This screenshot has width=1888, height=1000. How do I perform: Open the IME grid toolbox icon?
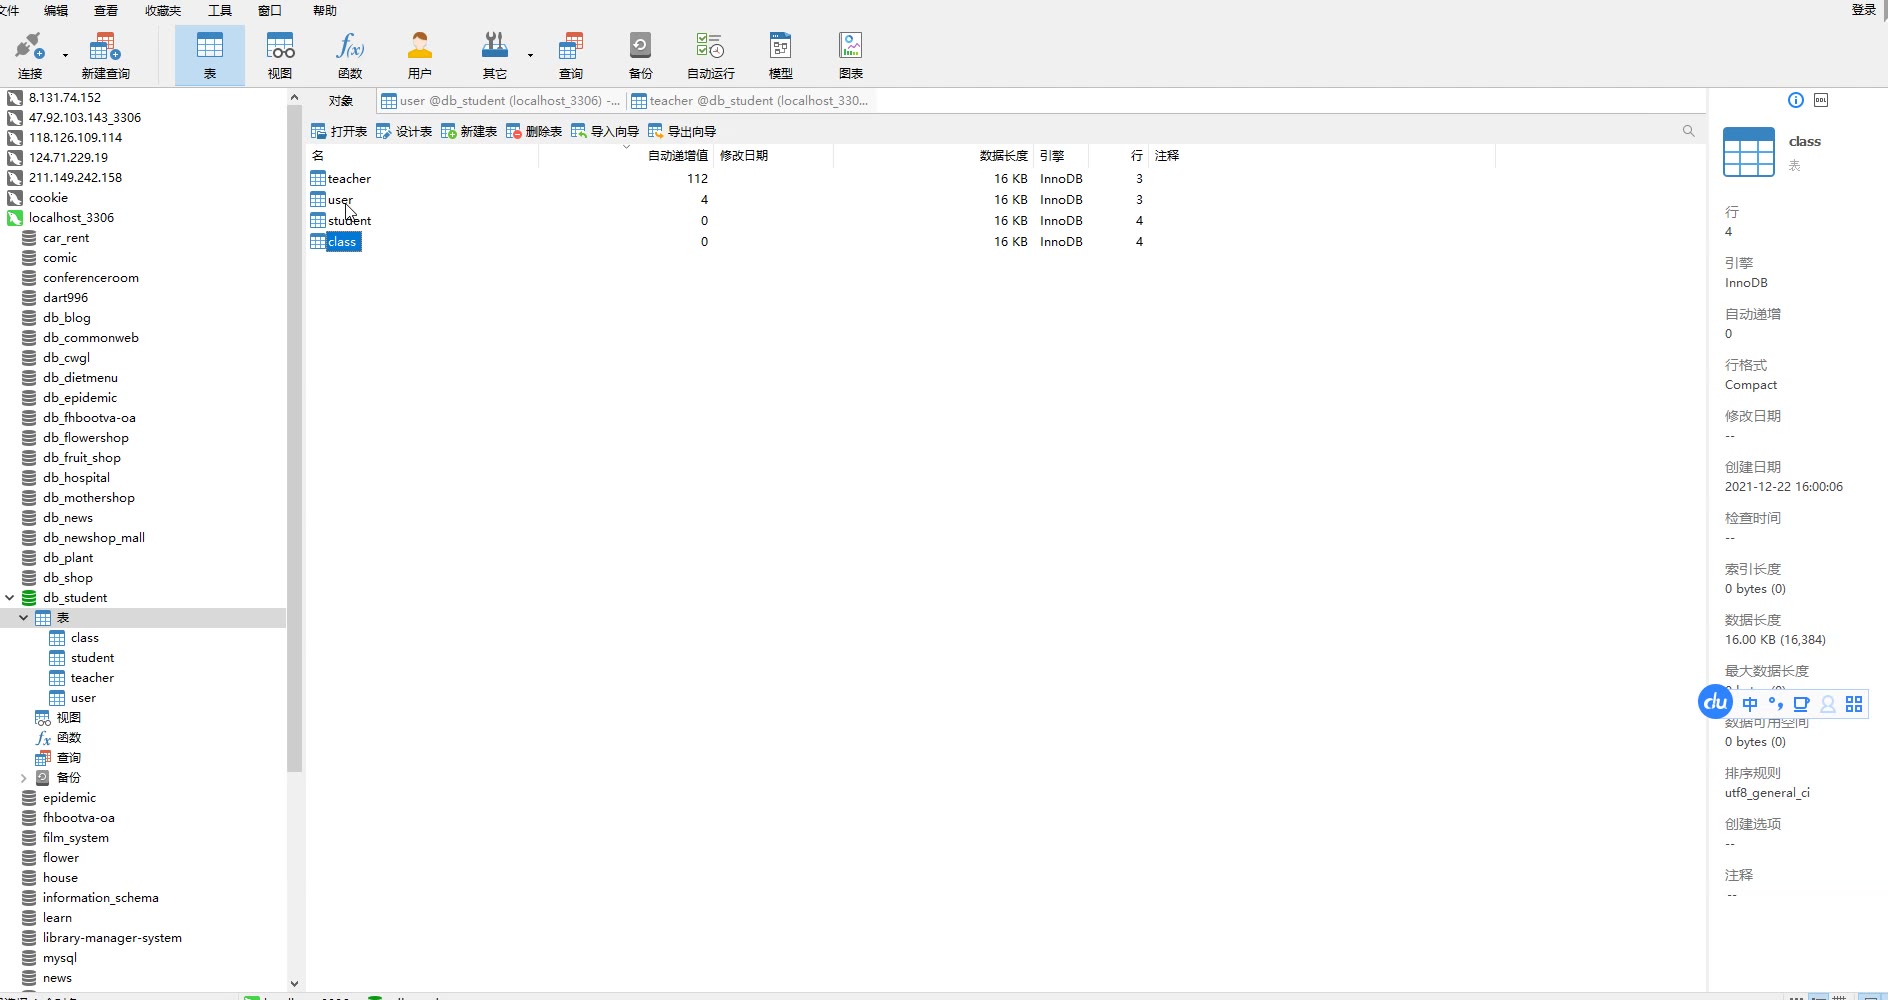tap(1854, 704)
